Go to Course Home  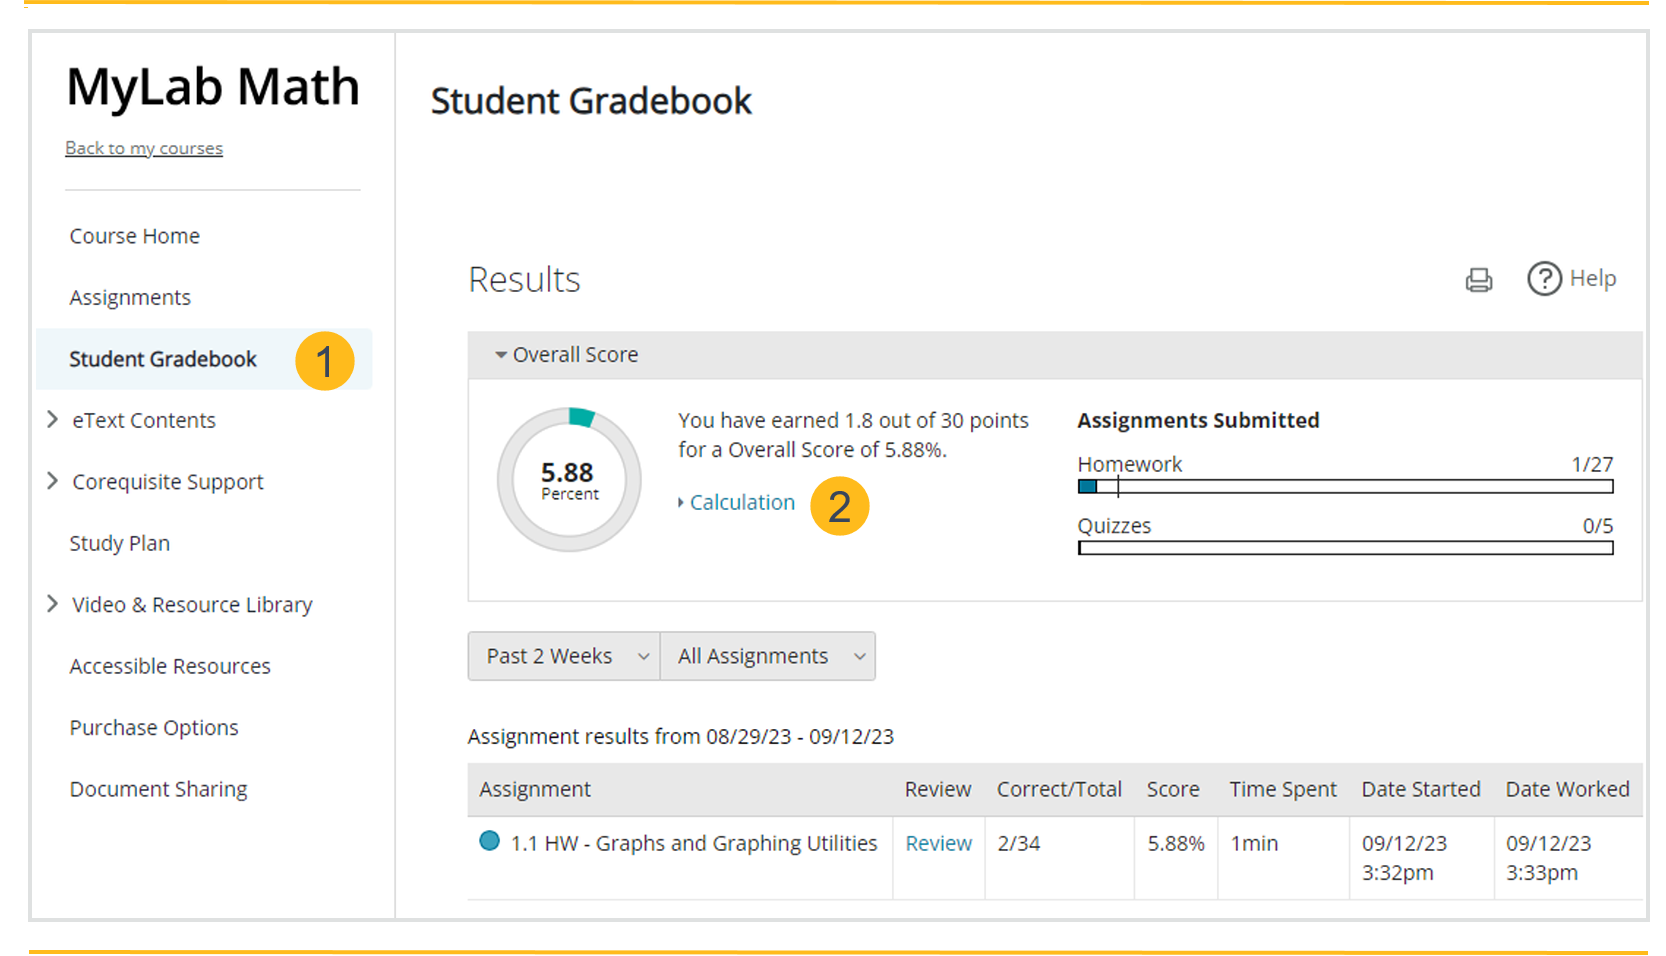click(135, 236)
